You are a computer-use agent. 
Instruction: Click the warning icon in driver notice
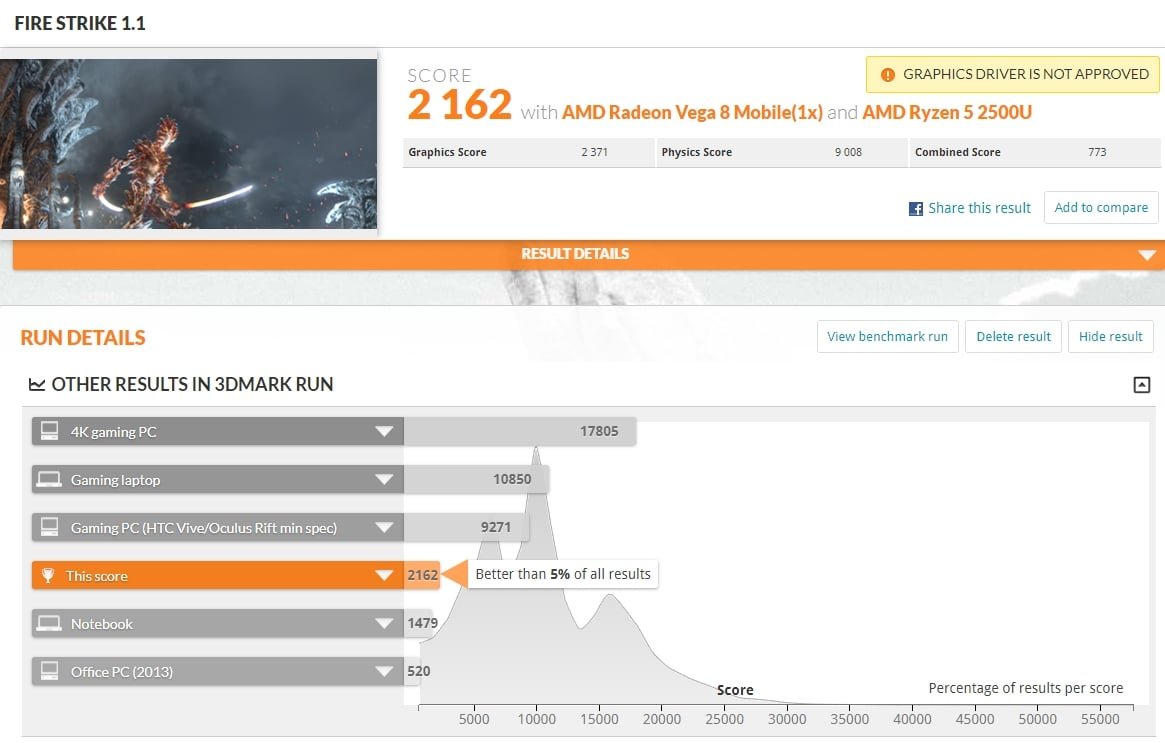point(887,74)
